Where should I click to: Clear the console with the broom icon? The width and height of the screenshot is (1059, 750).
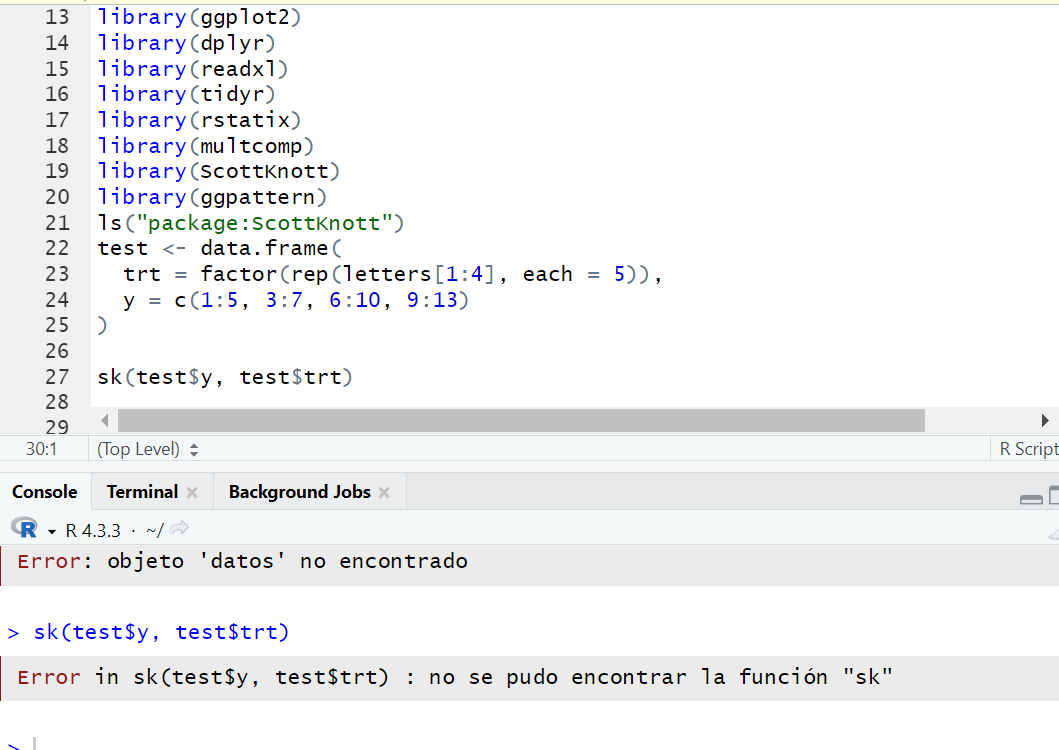coord(1054,534)
